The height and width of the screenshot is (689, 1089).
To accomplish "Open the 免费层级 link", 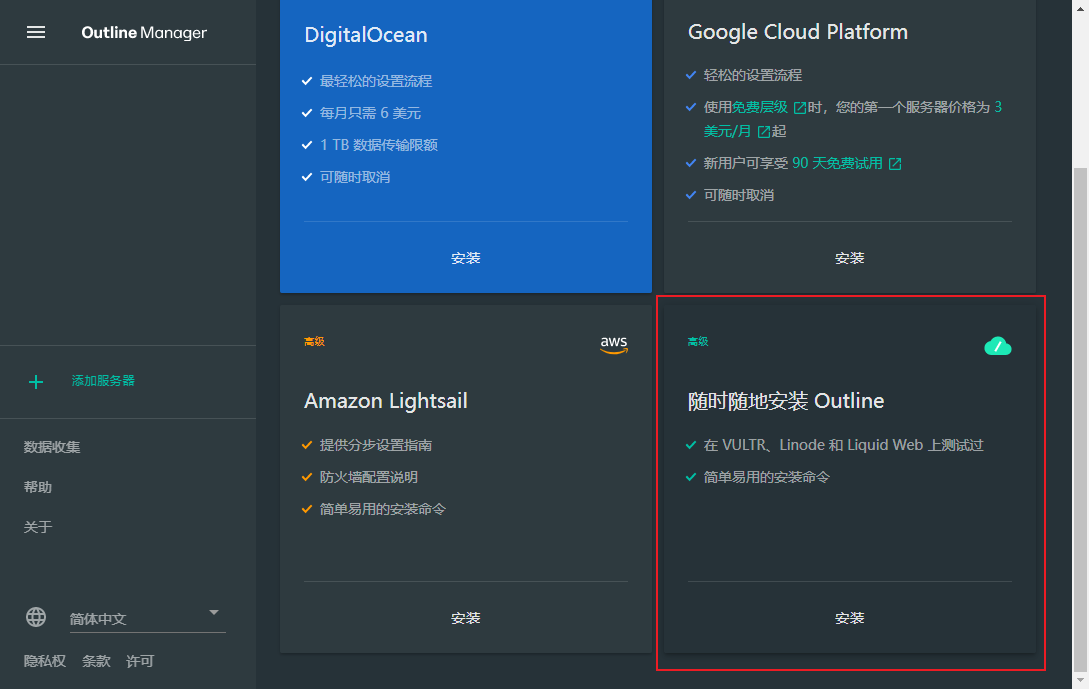I will (x=760, y=107).
